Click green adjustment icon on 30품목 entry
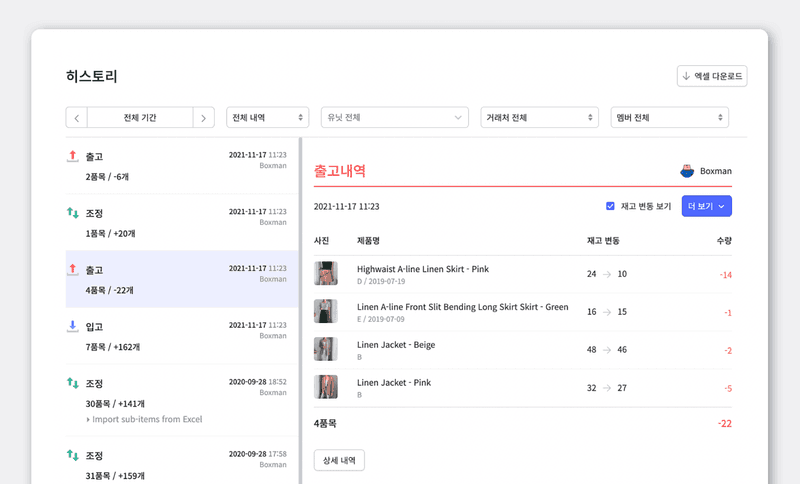This screenshot has height=484, width=800. pos(73,383)
